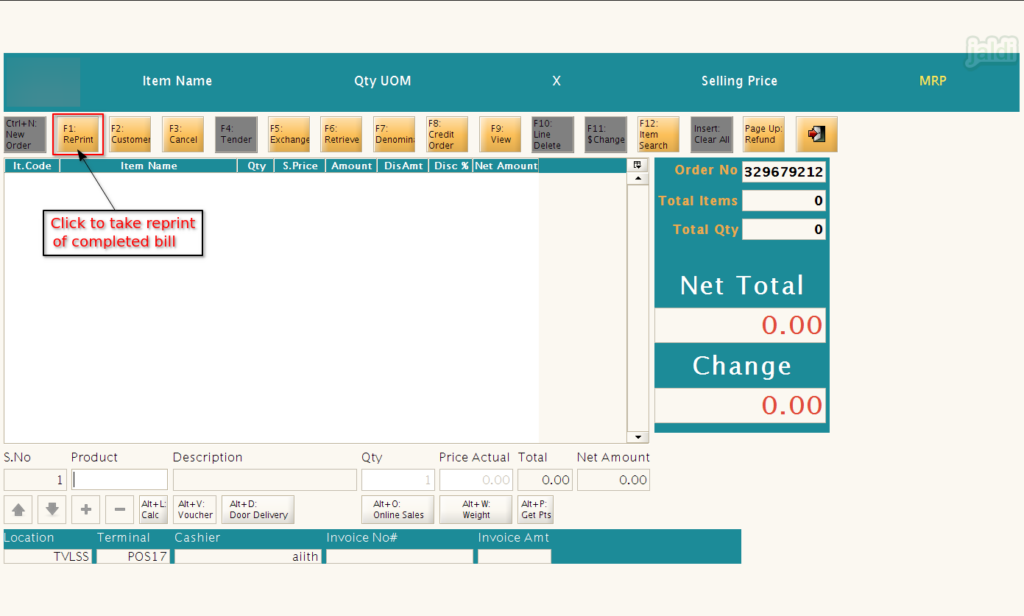
Task: Click the S.Price column header
Action: (300, 166)
